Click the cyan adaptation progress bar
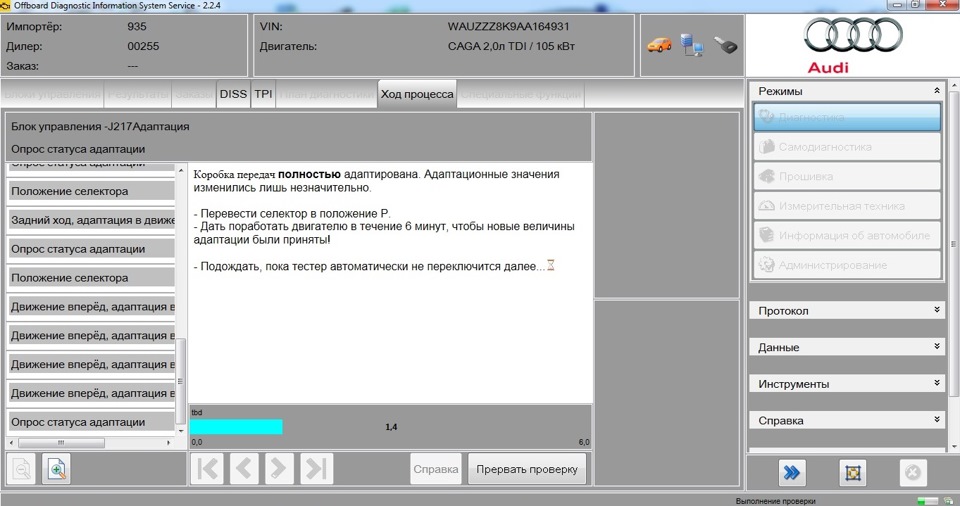960x506 pixels. pos(236,427)
